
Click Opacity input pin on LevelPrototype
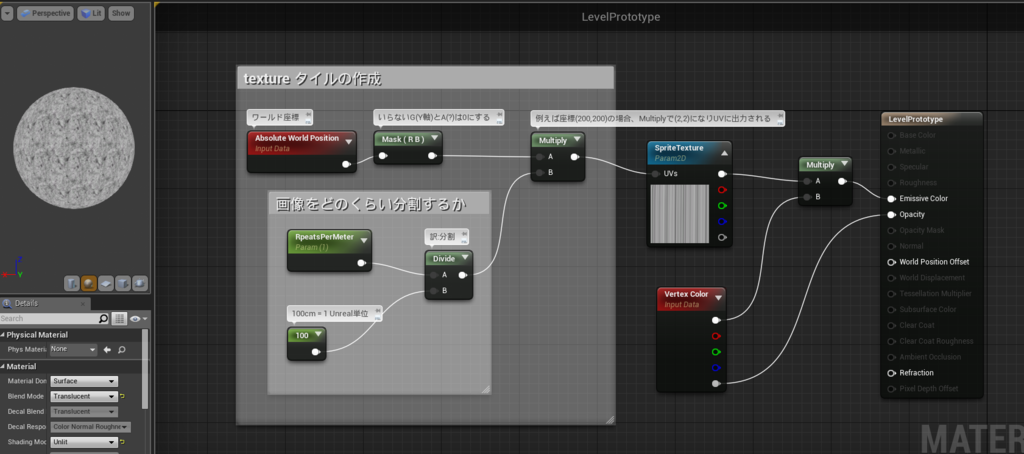(x=891, y=214)
